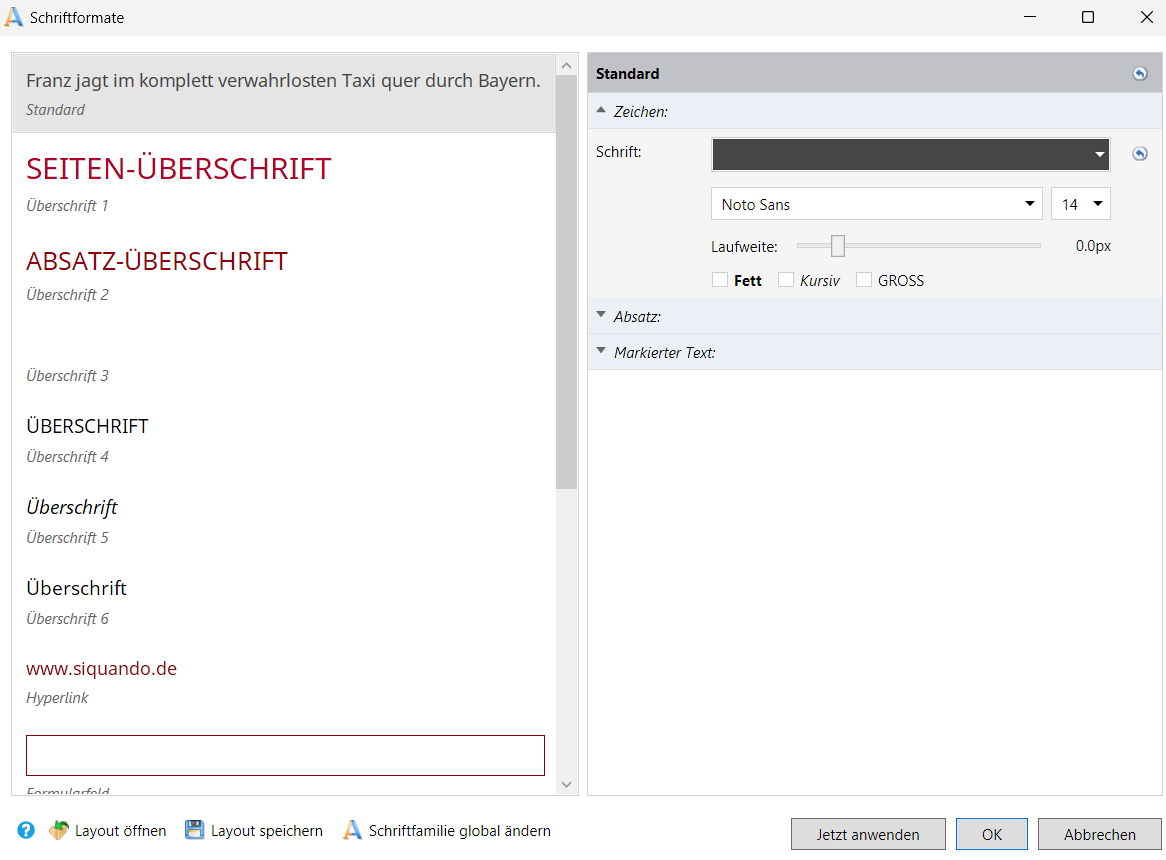Select the ABSATZ-ÜBERSCHRIFT format entry
Image resolution: width=1166 pixels, height=860 pixels.
[157, 262]
